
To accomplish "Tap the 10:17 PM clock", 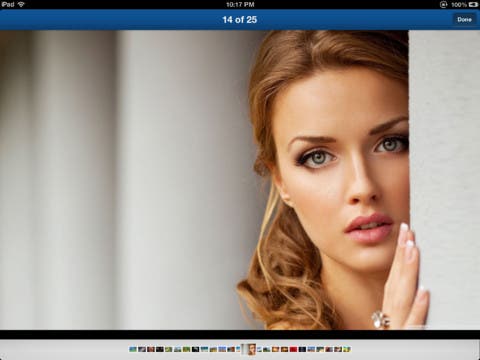I will [240, 5].
